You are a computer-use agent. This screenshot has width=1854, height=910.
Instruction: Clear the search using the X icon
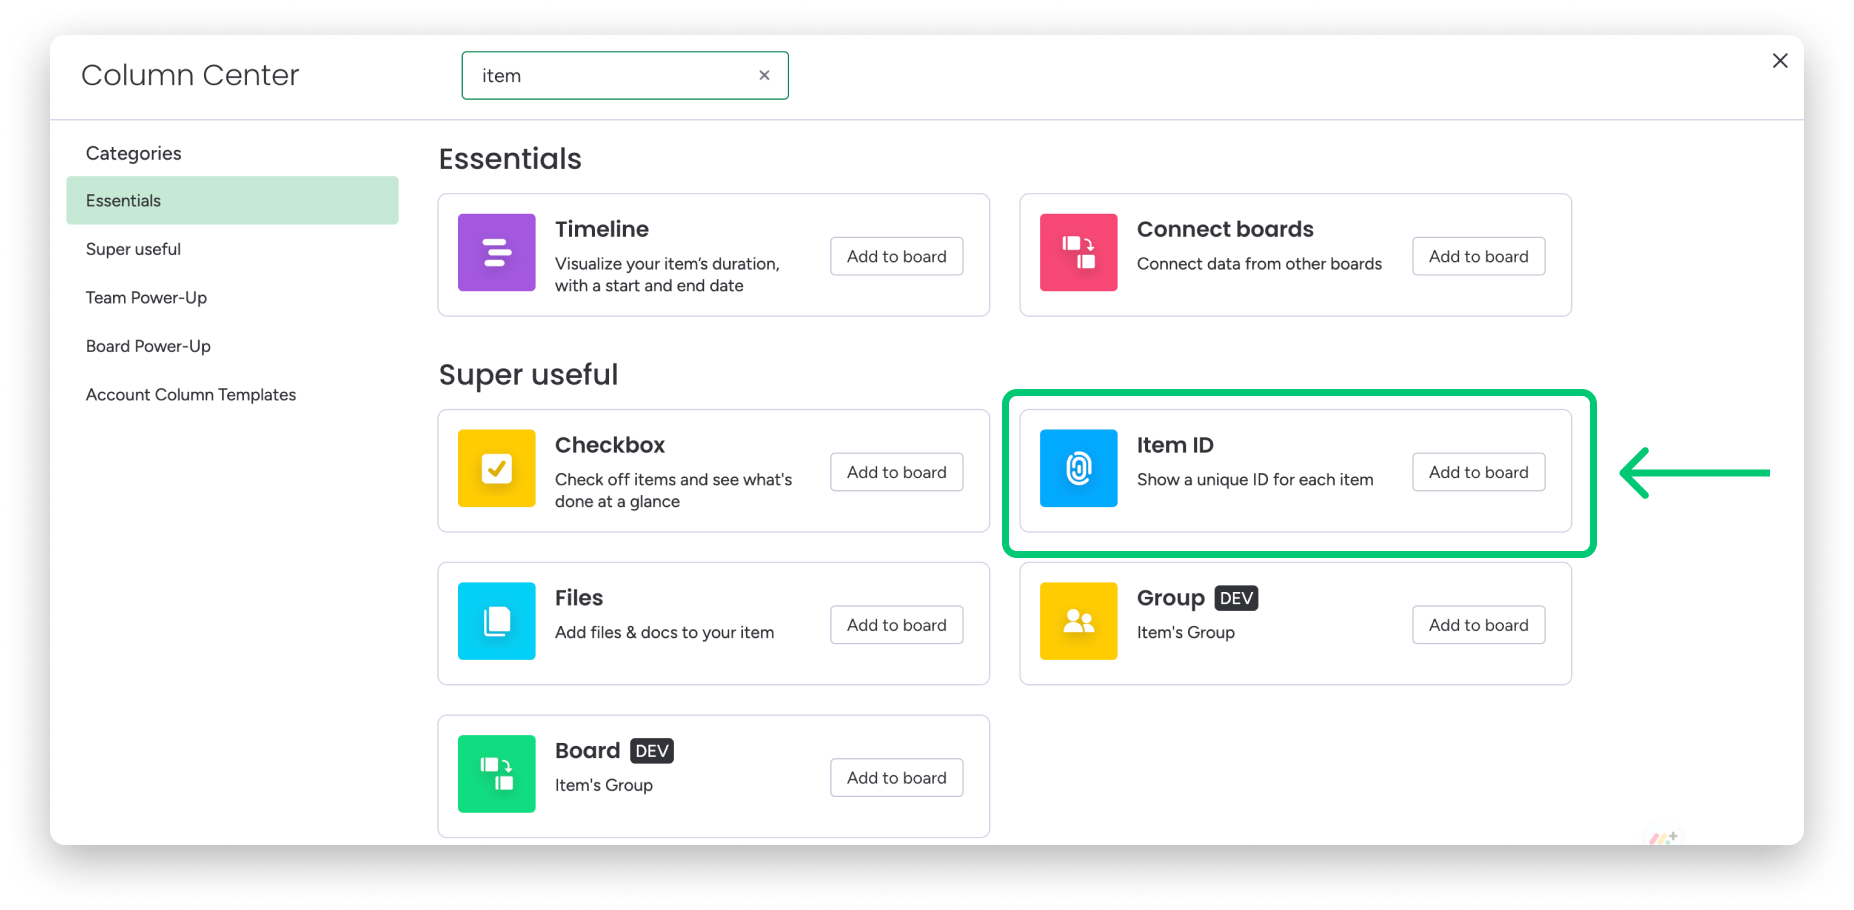coord(764,75)
